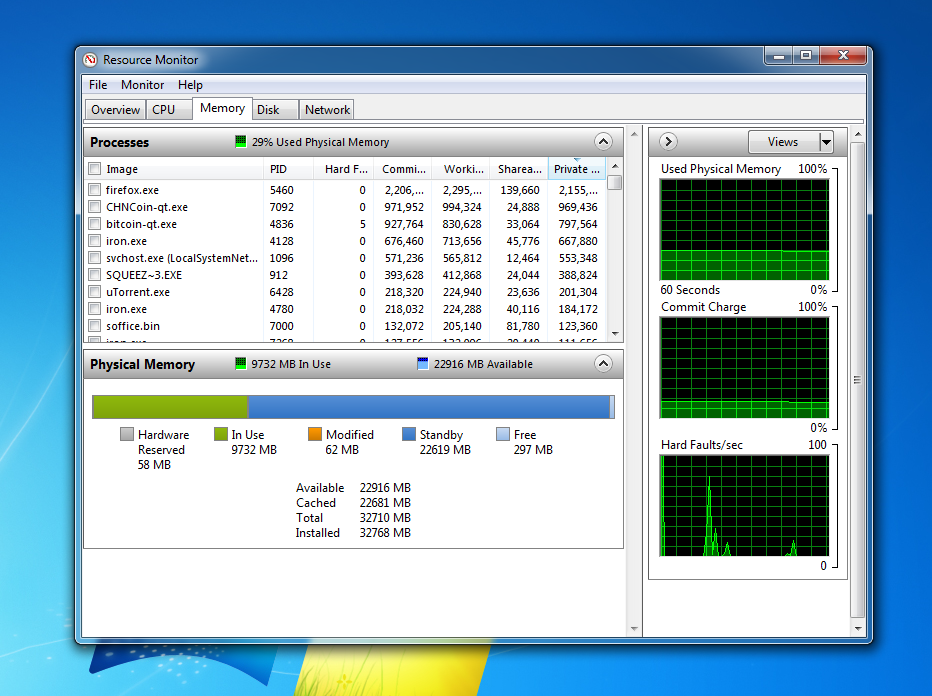
Task: Click the Resource Monitor title bar icon
Action: click(90, 59)
